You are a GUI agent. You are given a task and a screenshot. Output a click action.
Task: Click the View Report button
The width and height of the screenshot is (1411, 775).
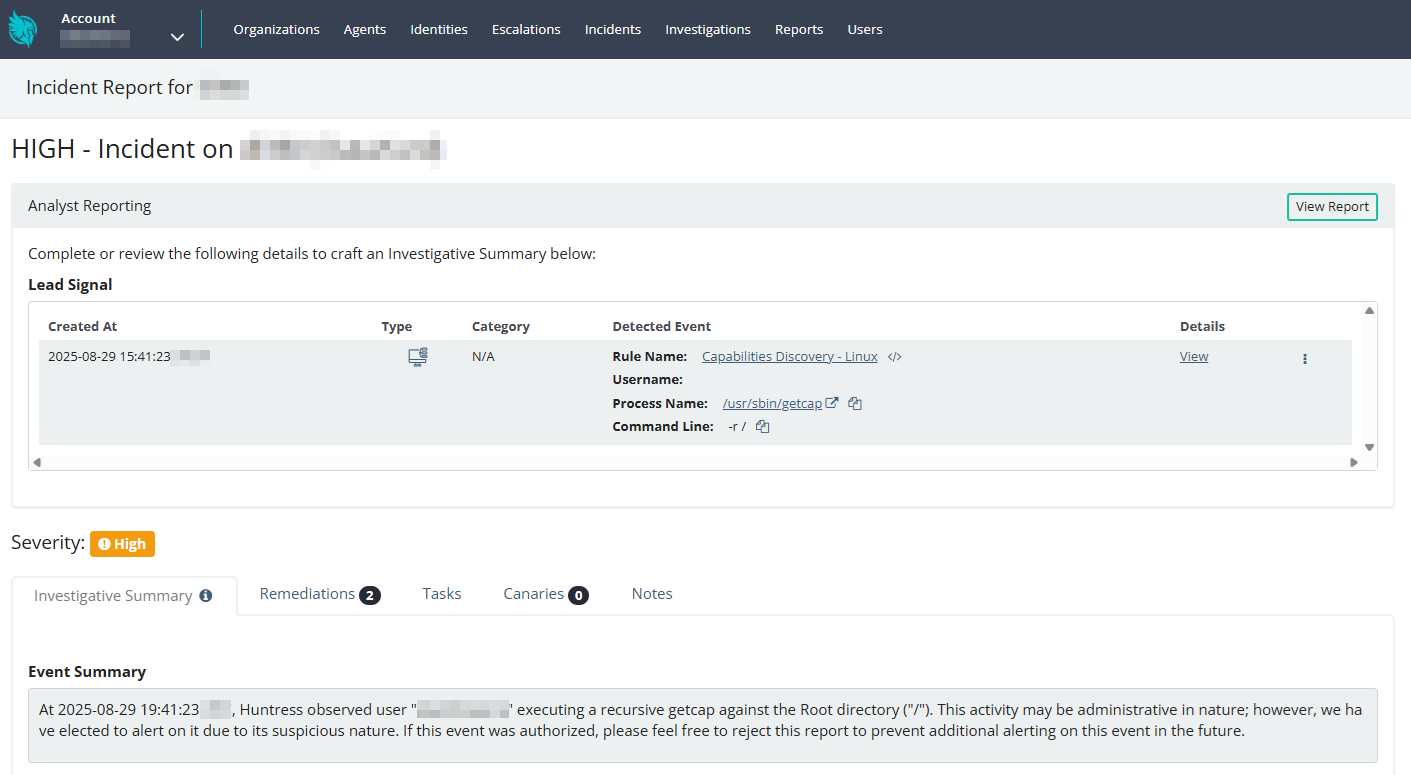click(x=1332, y=207)
